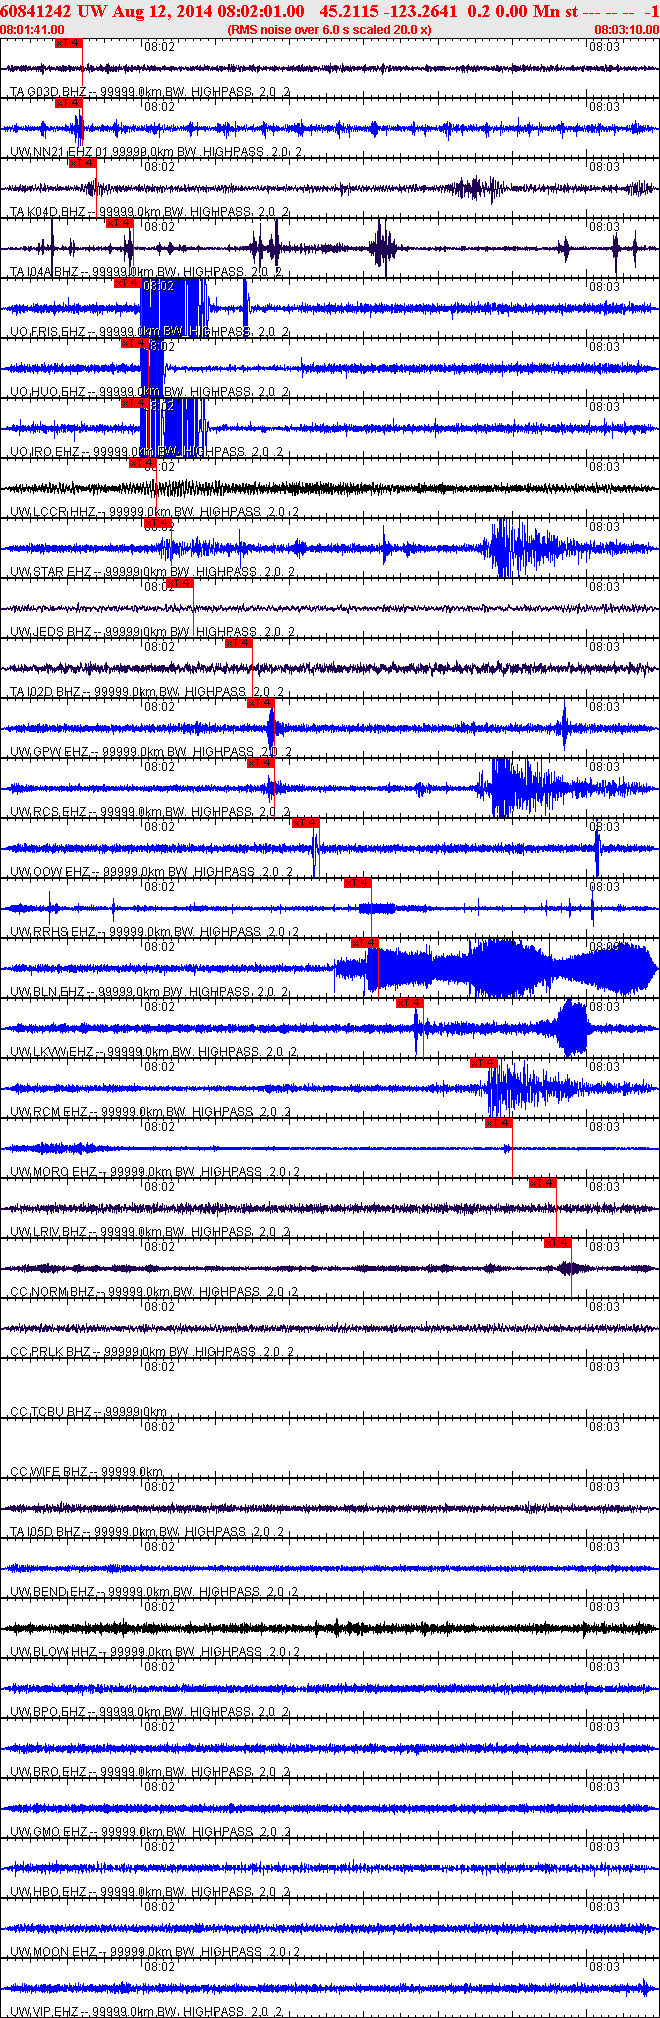The image size is (660, 2018).
Task: Click the red pick flag on UW.BLN trace
Action: click(x=364, y=943)
